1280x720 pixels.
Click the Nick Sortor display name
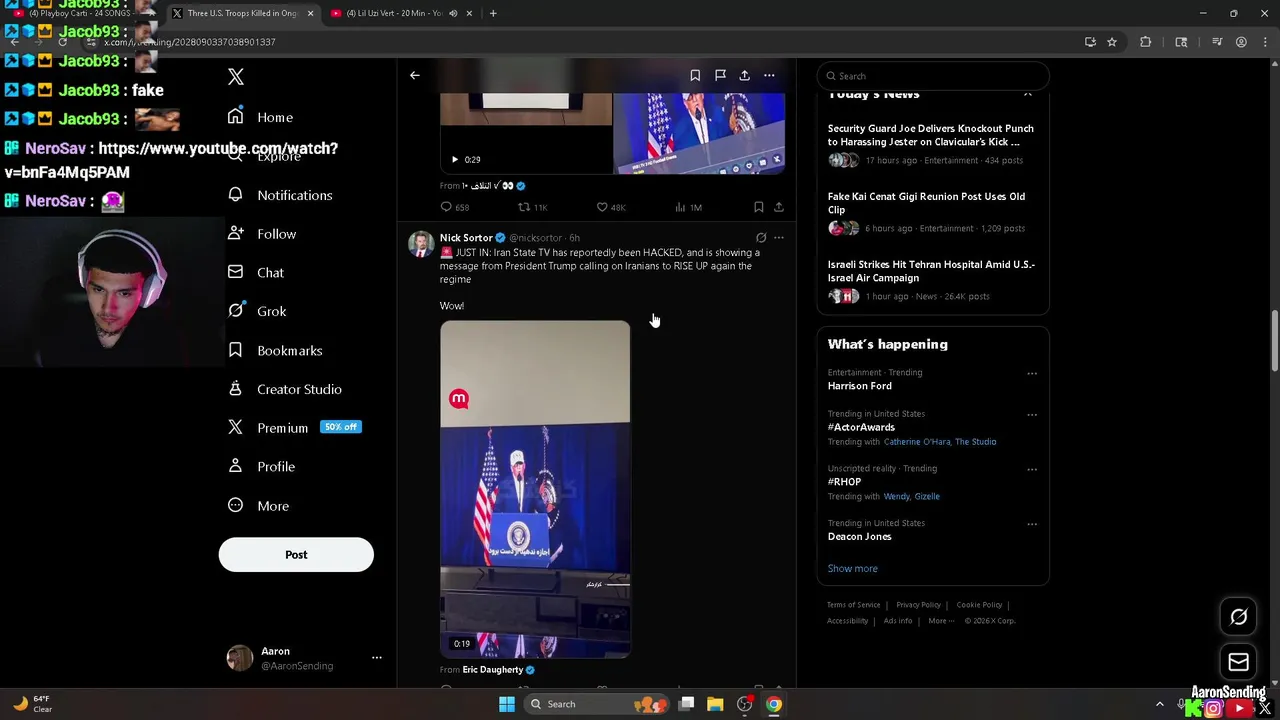click(466, 238)
